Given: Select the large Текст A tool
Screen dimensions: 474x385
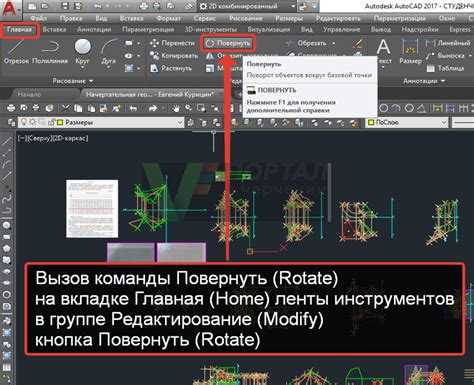Looking at the screenshot, I should click(383, 52).
